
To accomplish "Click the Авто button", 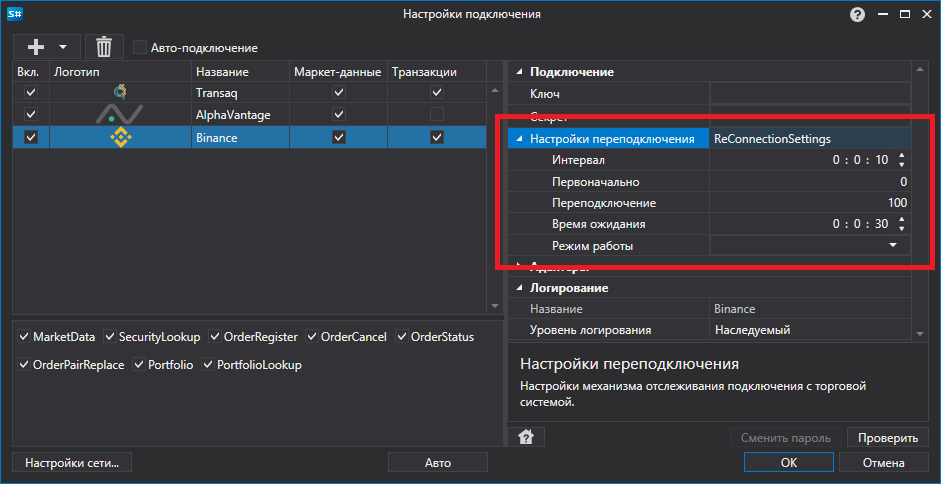I will (438, 462).
